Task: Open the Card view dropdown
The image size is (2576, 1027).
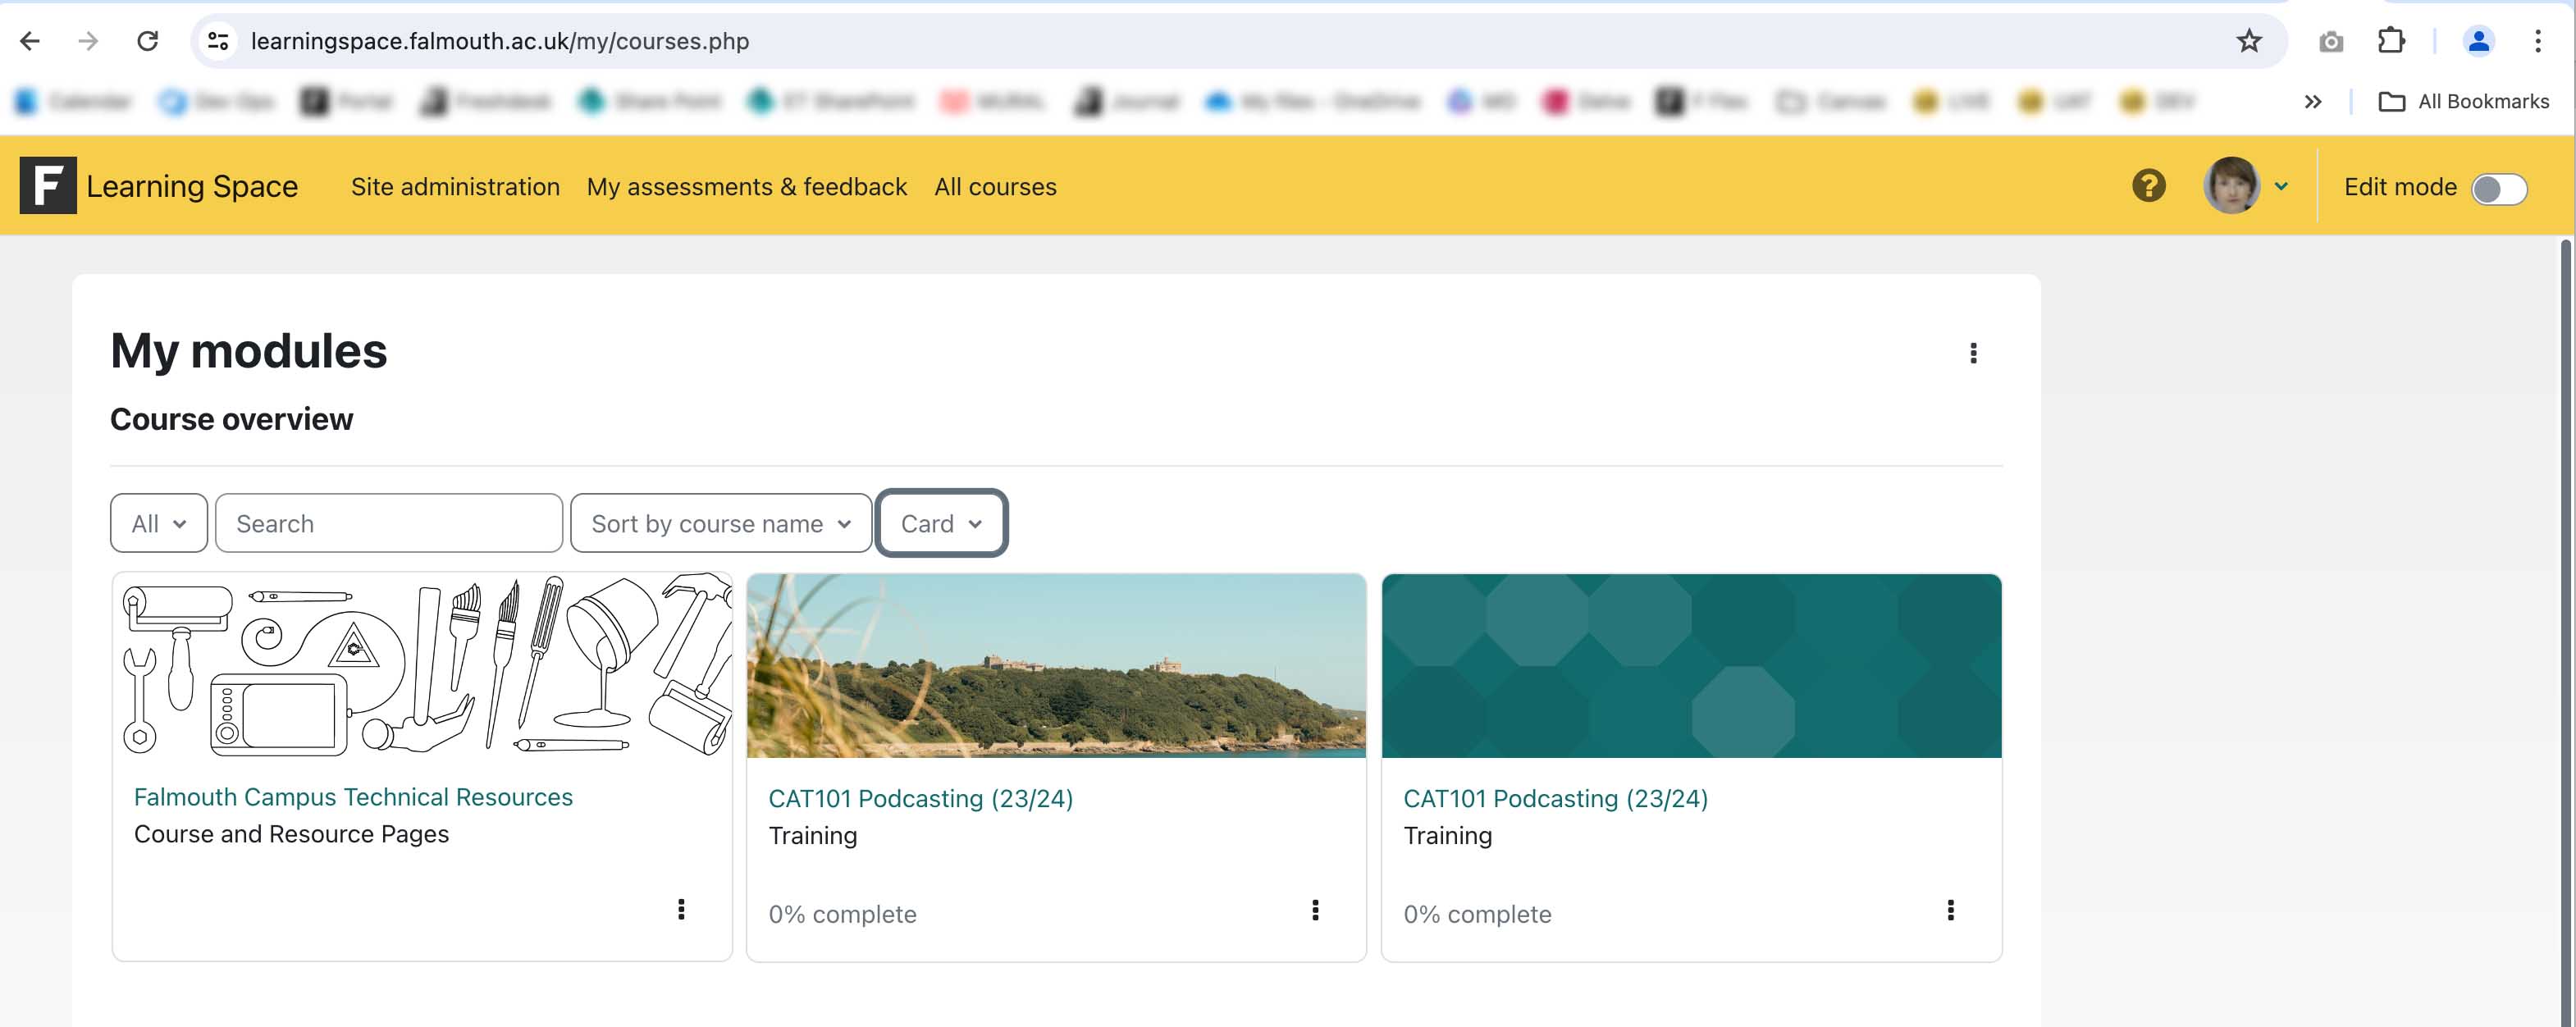Action: 940,523
